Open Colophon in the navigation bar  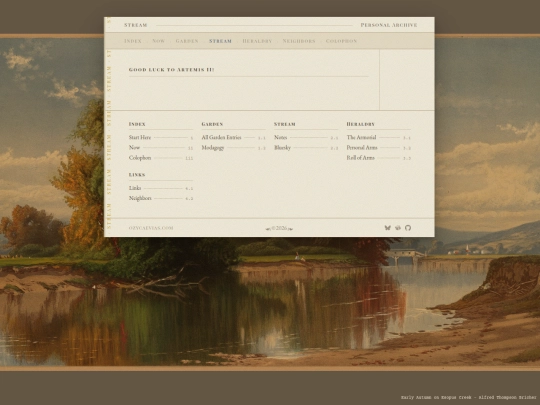point(341,41)
